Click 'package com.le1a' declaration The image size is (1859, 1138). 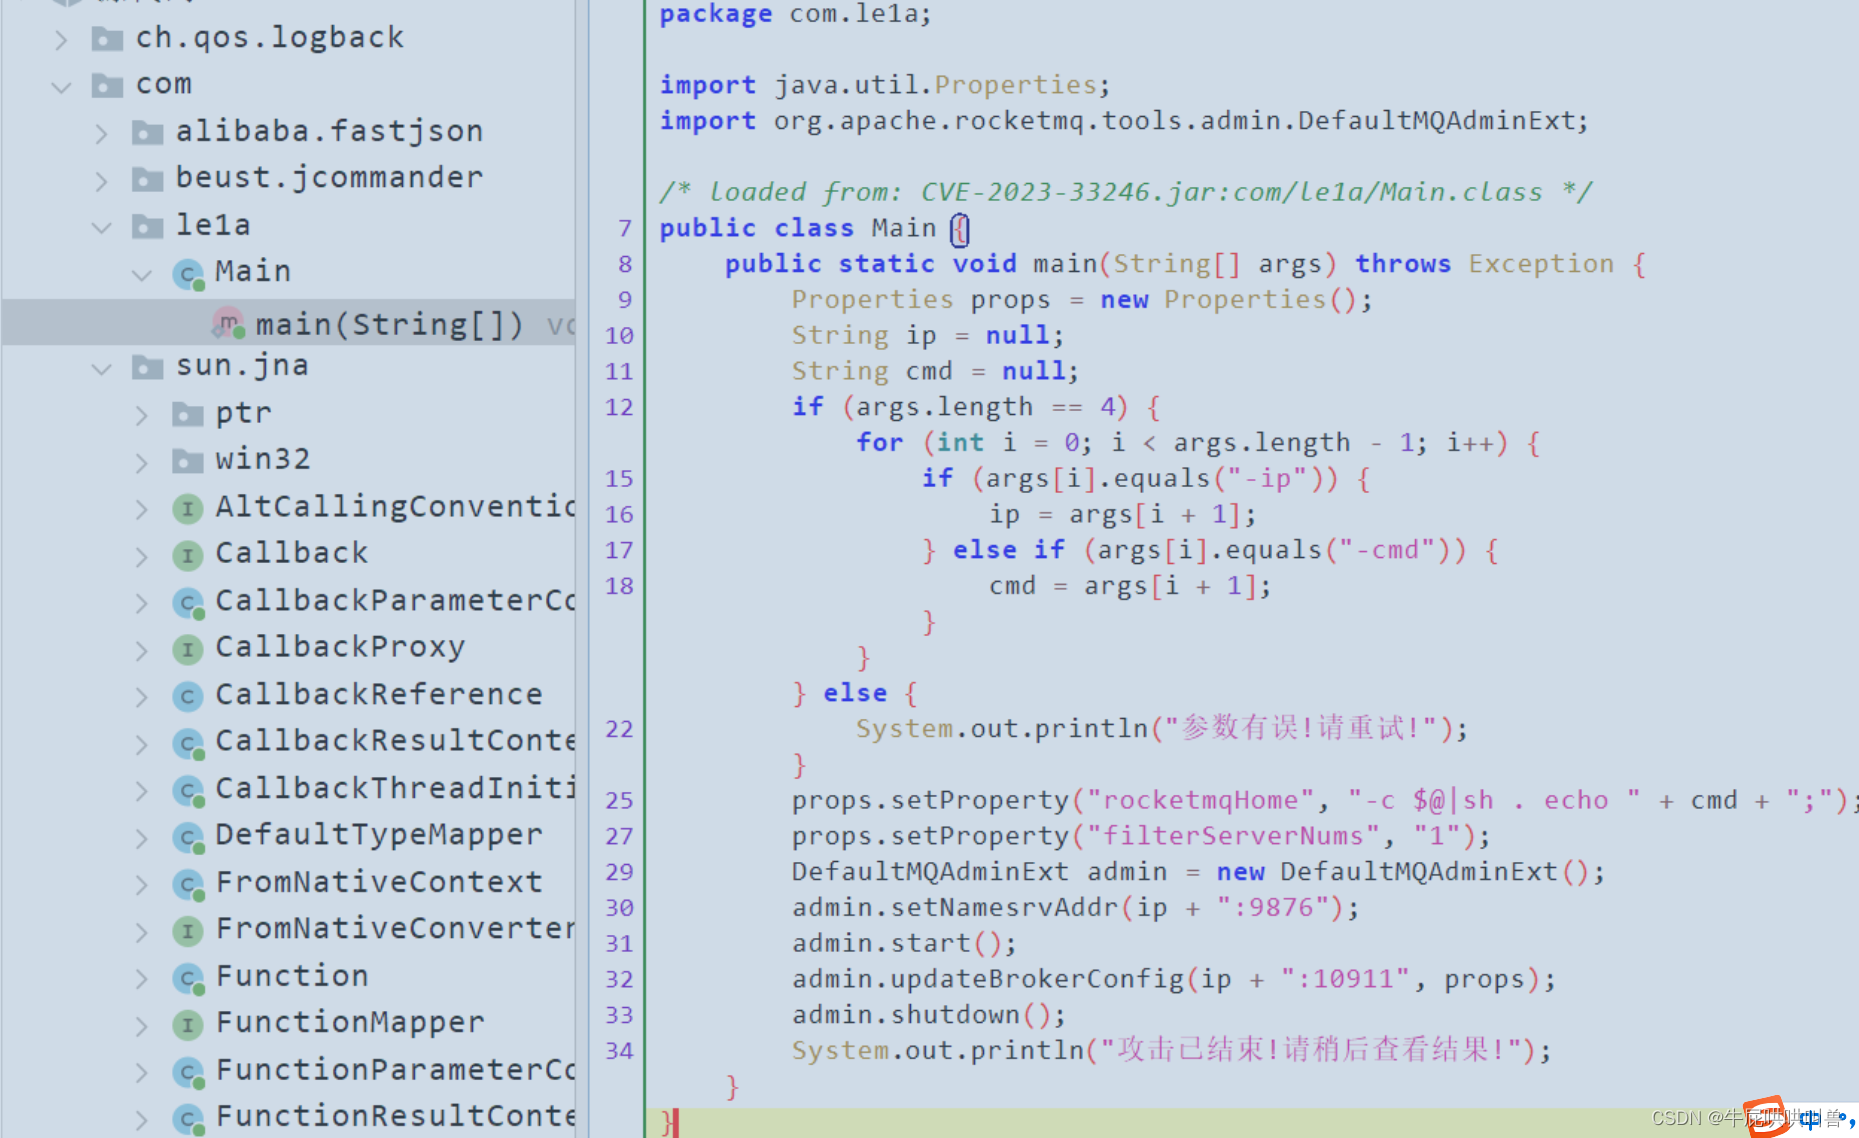pos(795,14)
